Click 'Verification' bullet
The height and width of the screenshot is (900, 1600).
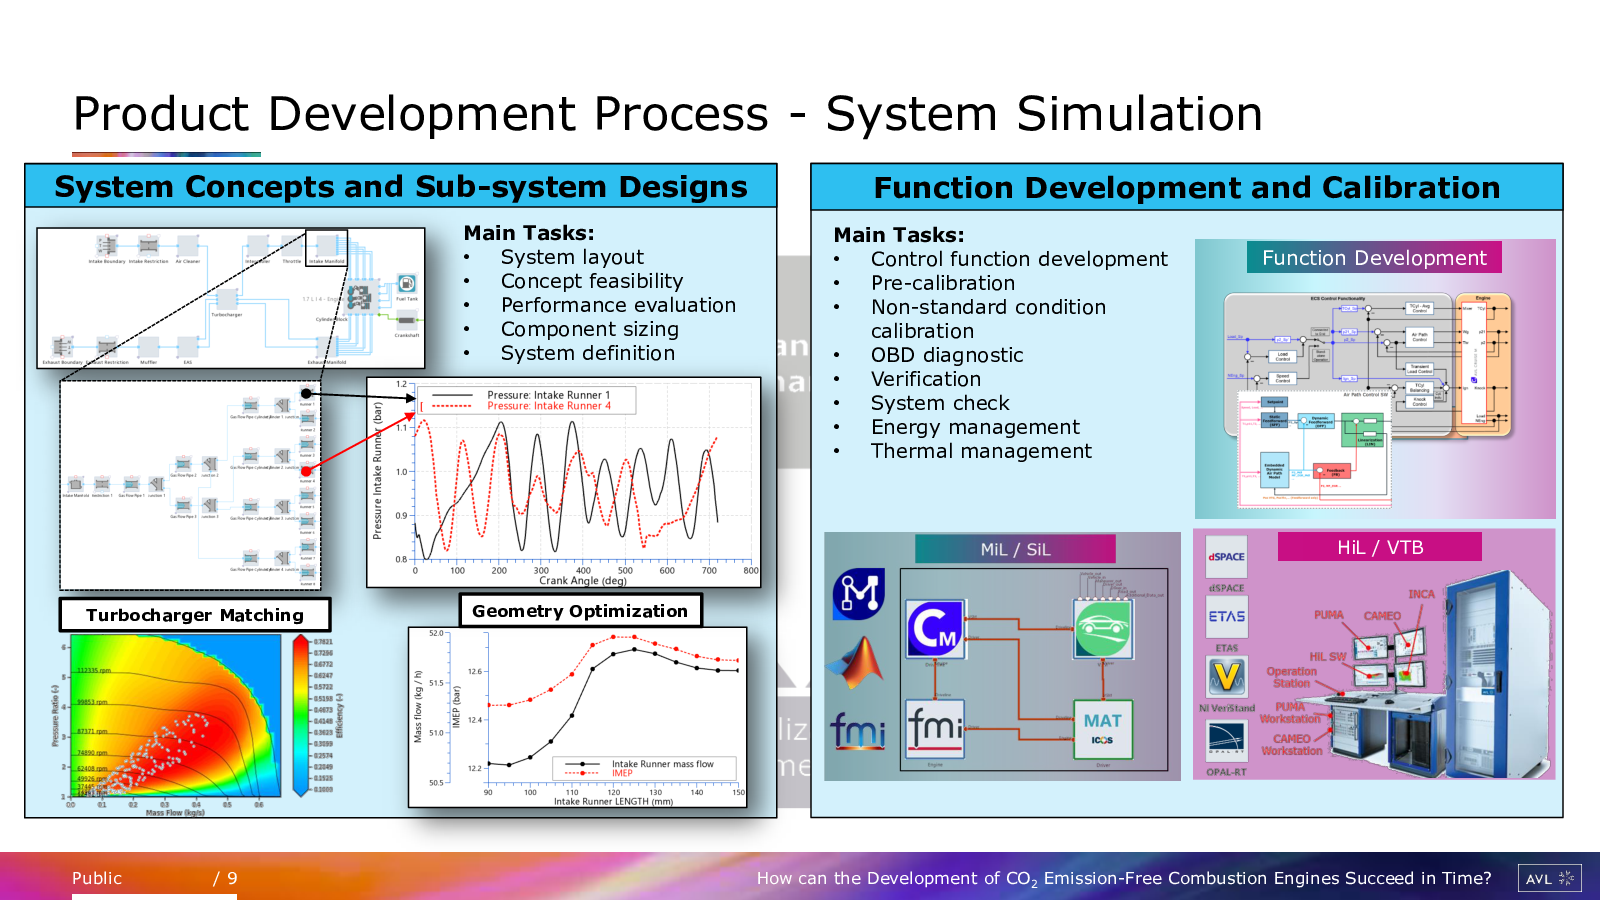point(926,379)
